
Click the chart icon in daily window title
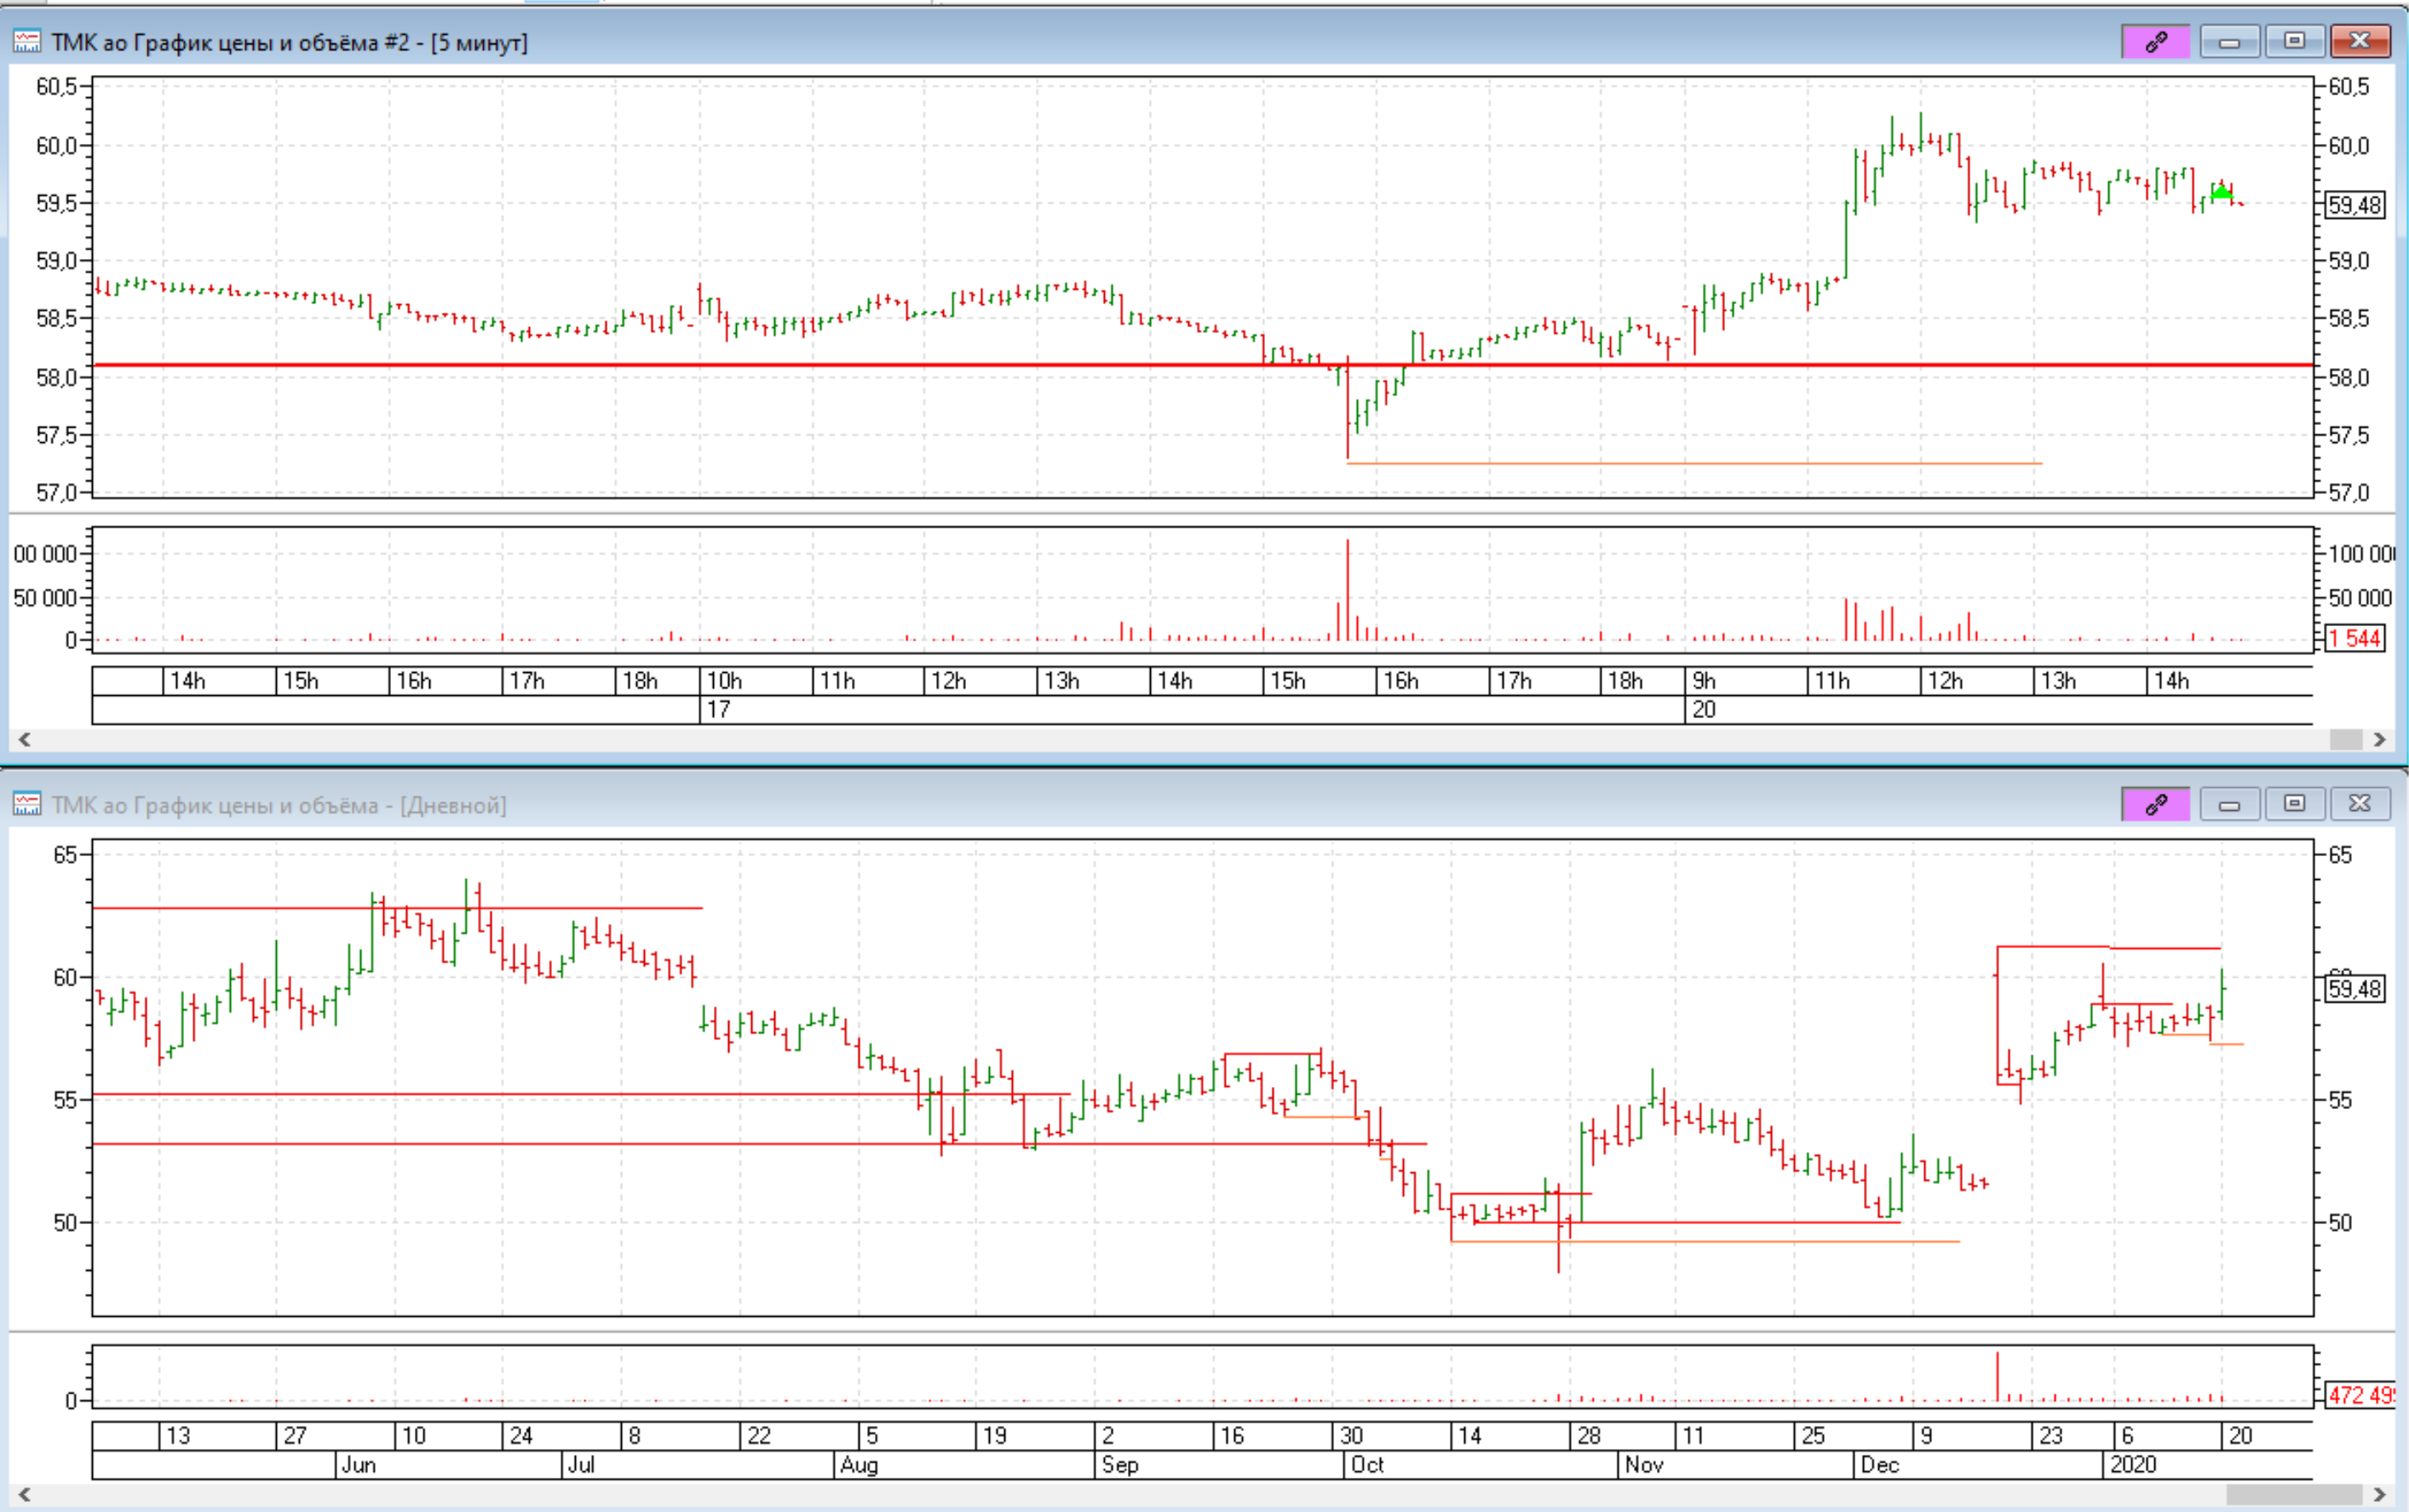[x=27, y=804]
